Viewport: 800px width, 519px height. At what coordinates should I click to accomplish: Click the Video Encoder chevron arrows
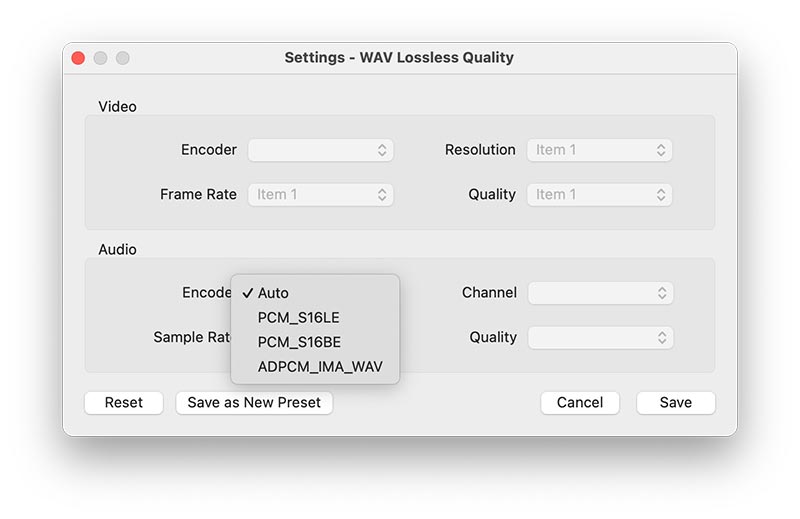tap(382, 150)
